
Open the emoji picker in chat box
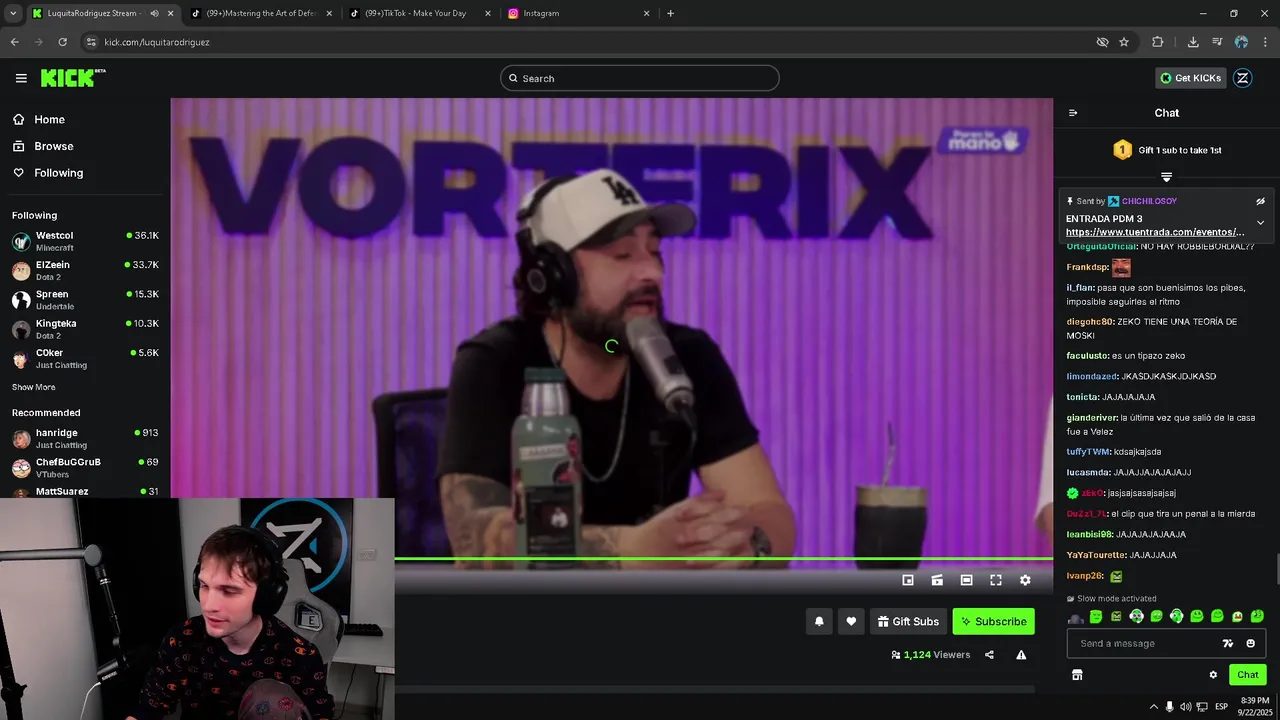click(x=1250, y=643)
